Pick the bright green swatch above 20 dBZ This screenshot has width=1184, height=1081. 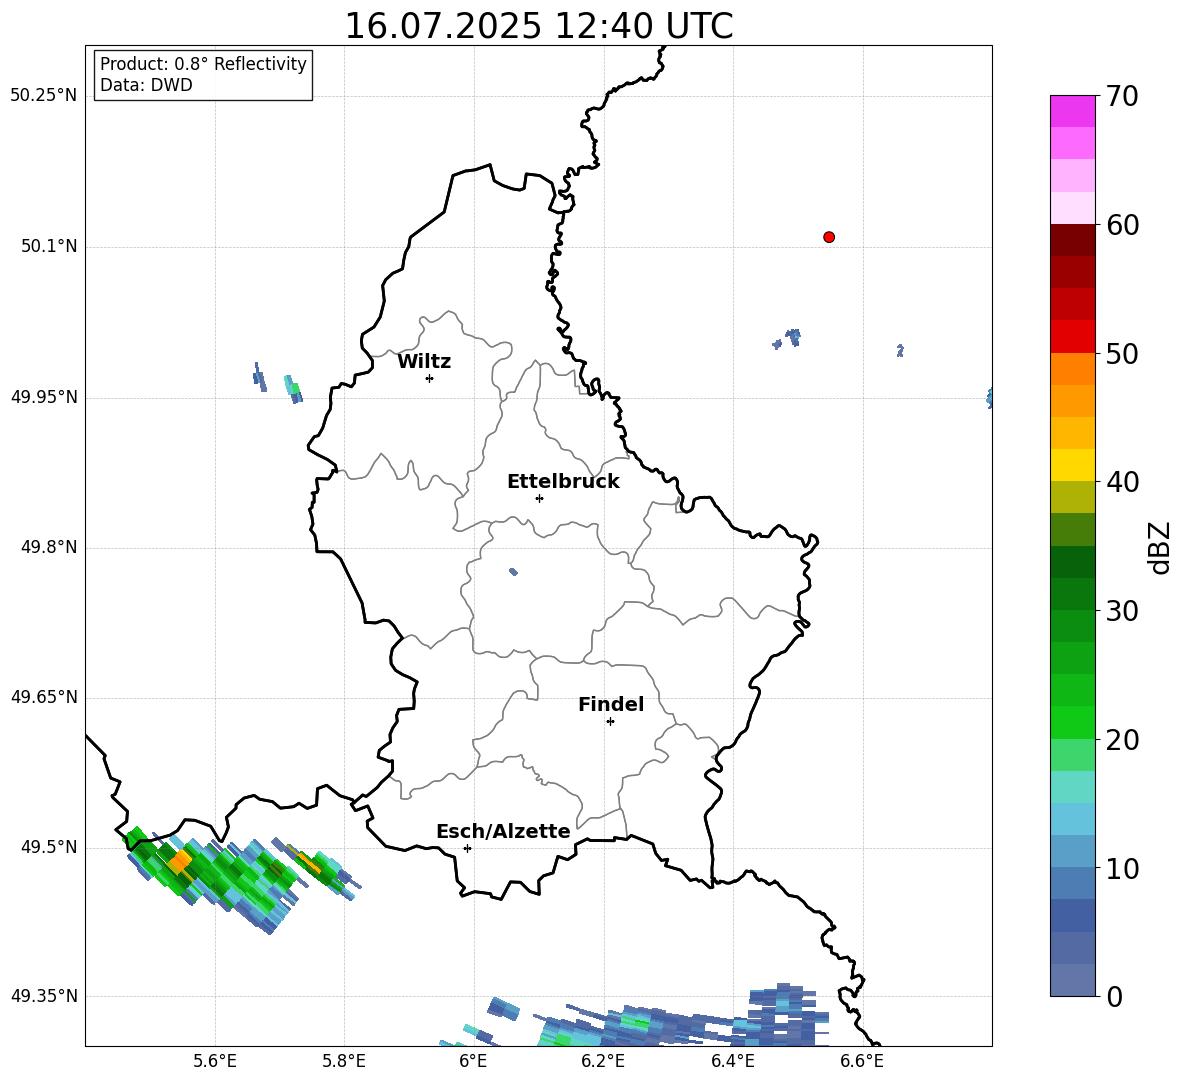pos(1072,722)
